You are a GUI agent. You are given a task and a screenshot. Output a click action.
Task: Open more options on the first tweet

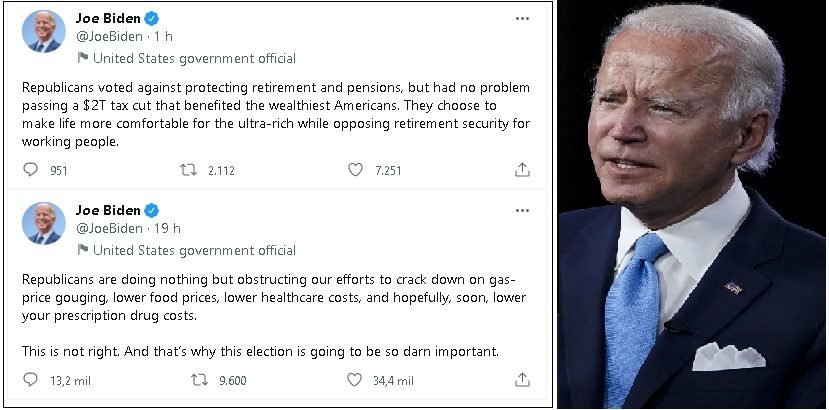(522, 18)
